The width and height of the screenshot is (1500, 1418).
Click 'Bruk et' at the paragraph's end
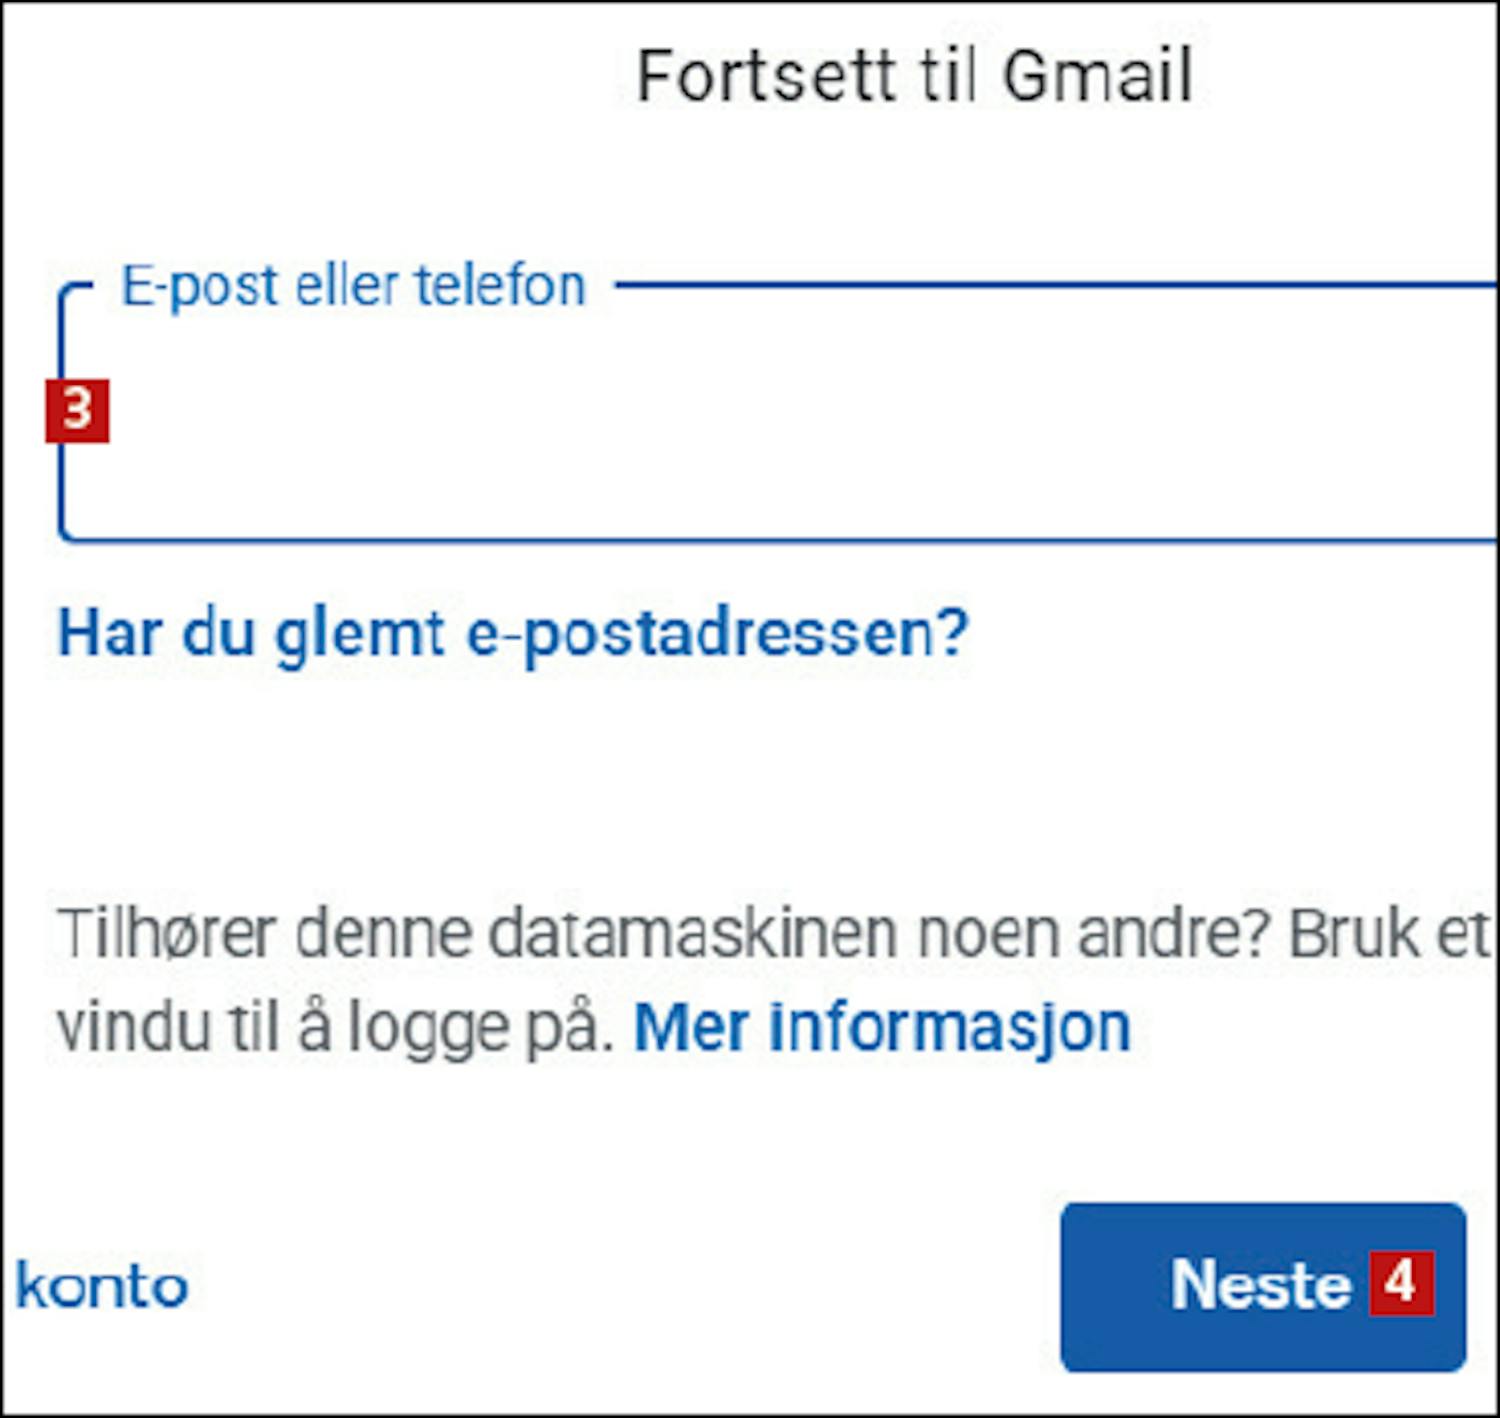tap(1386, 934)
